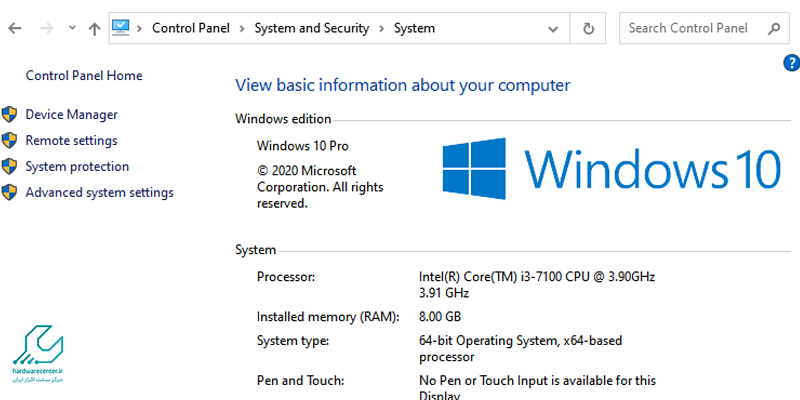Viewport: 800px width, 400px height.
Task: Click the Forward navigation arrow
Action: pyautogui.click(x=46, y=29)
